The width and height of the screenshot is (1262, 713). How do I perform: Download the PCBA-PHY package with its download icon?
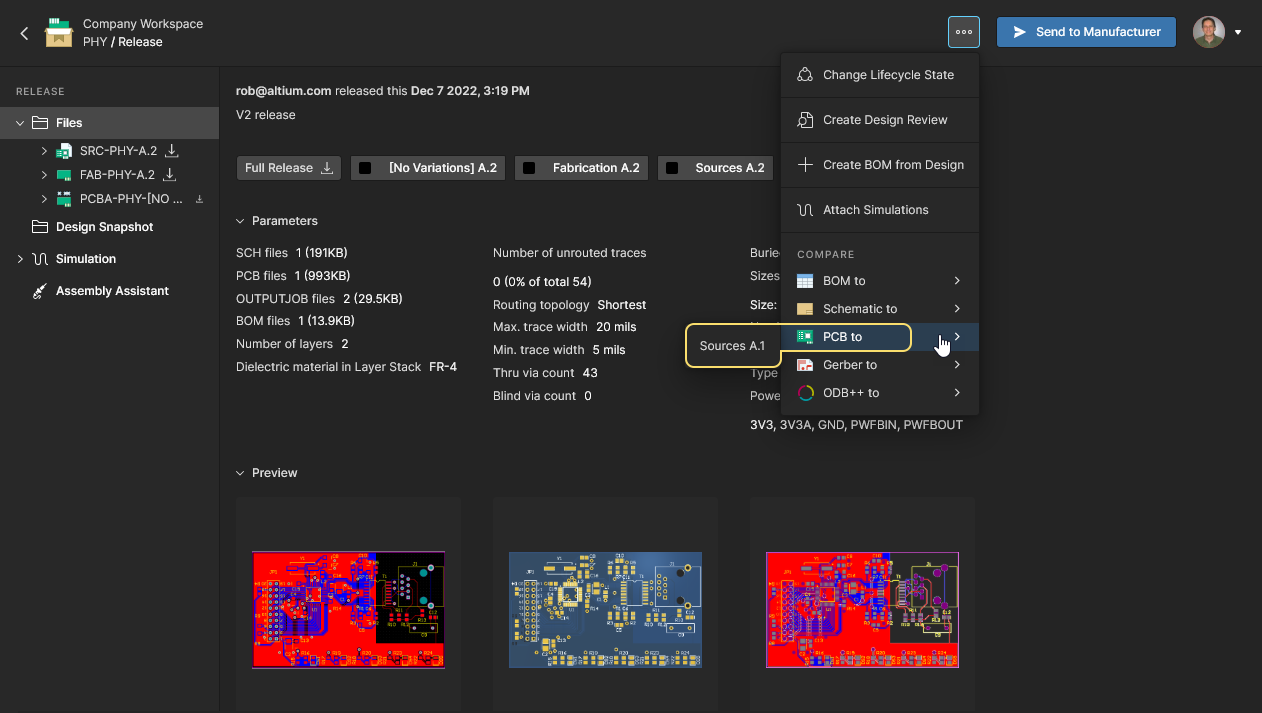199,199
